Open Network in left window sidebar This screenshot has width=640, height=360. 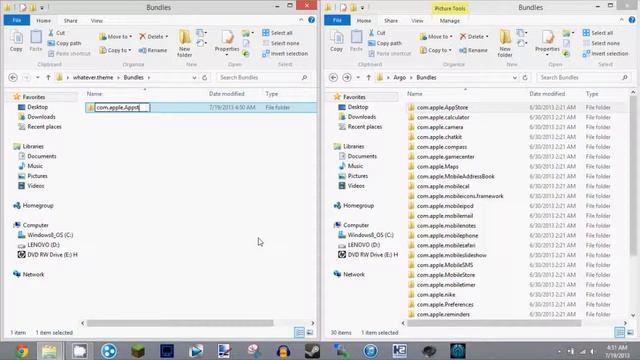[x=33, y=274]
